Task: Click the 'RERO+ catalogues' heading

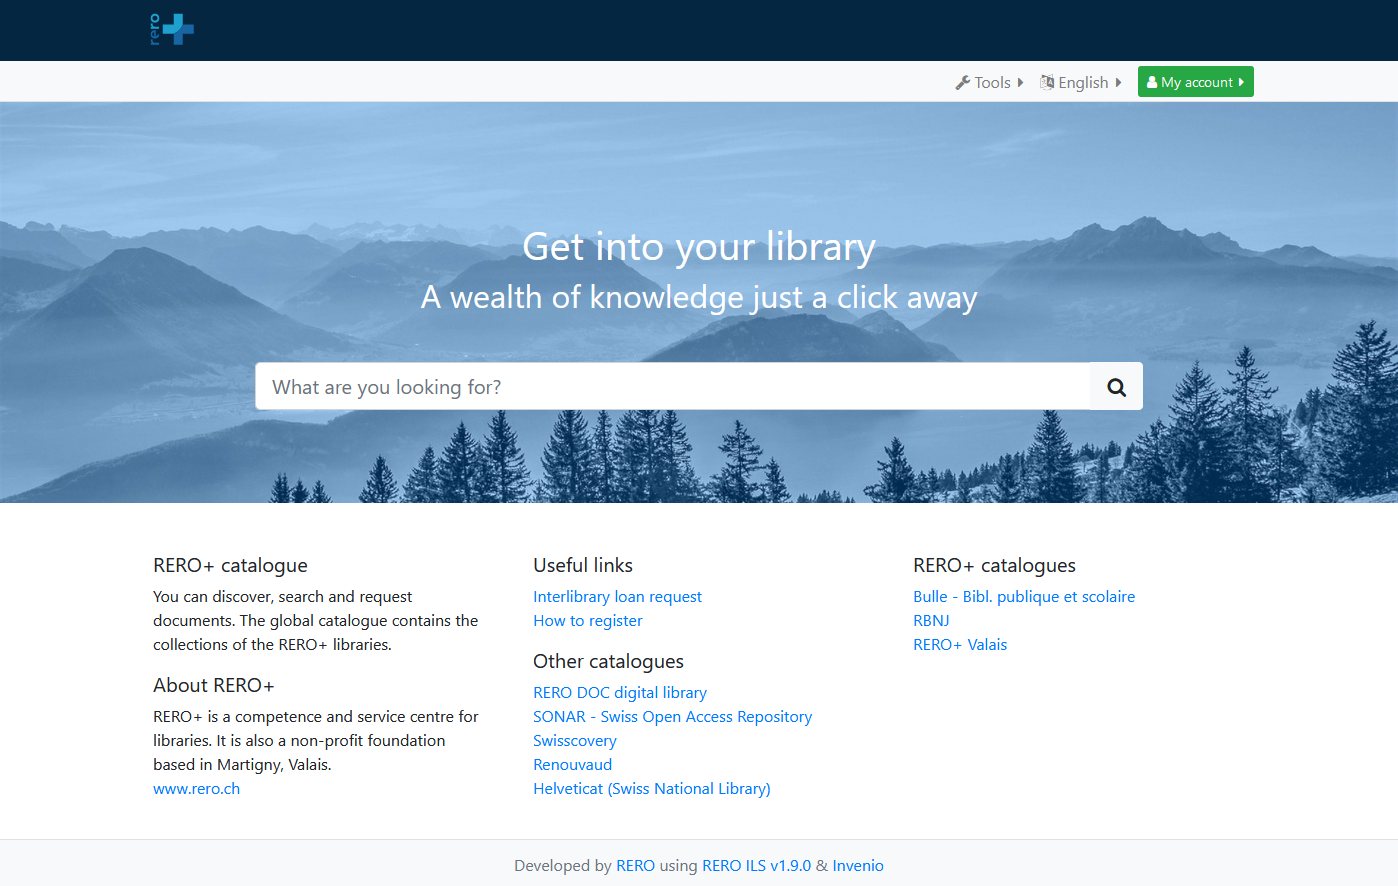Action: 994,566
